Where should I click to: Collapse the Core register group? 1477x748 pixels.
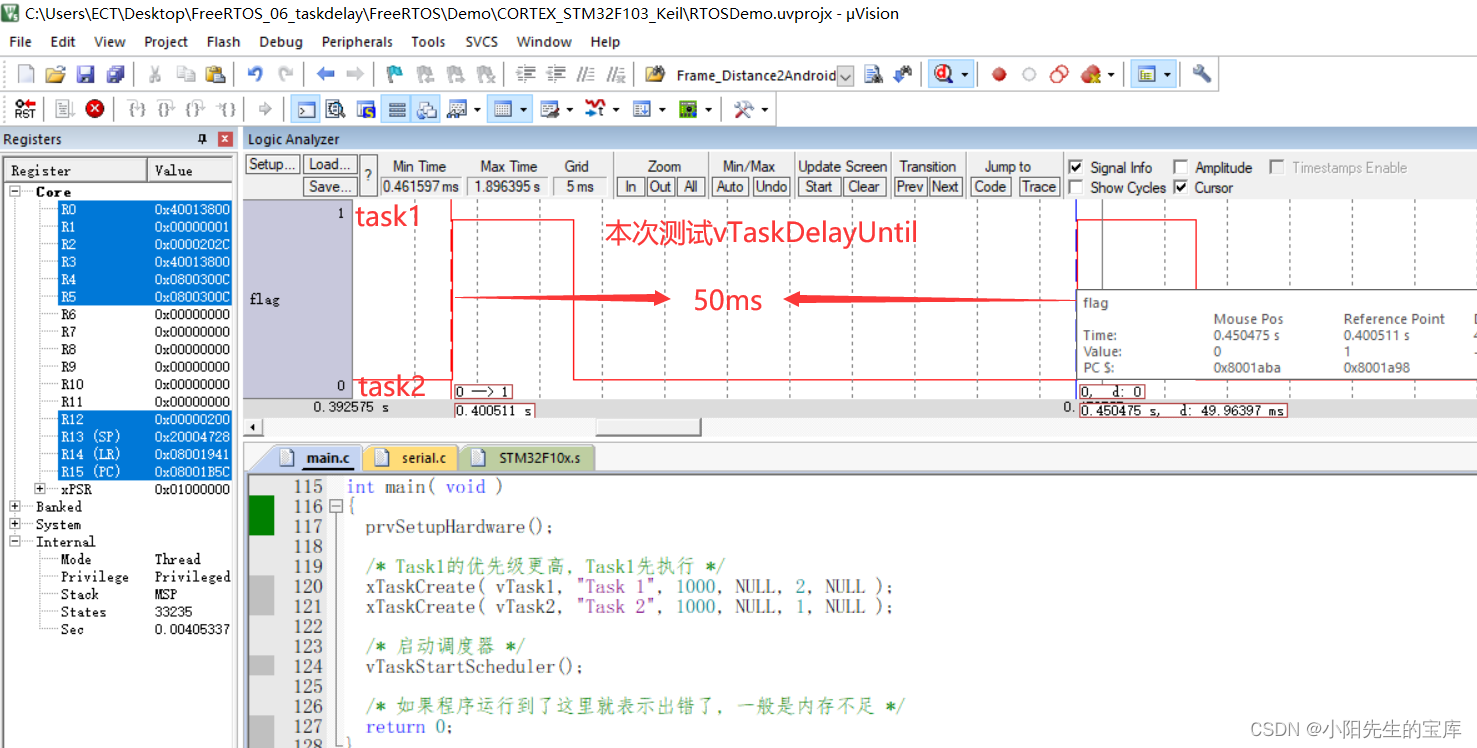(16, 191)
